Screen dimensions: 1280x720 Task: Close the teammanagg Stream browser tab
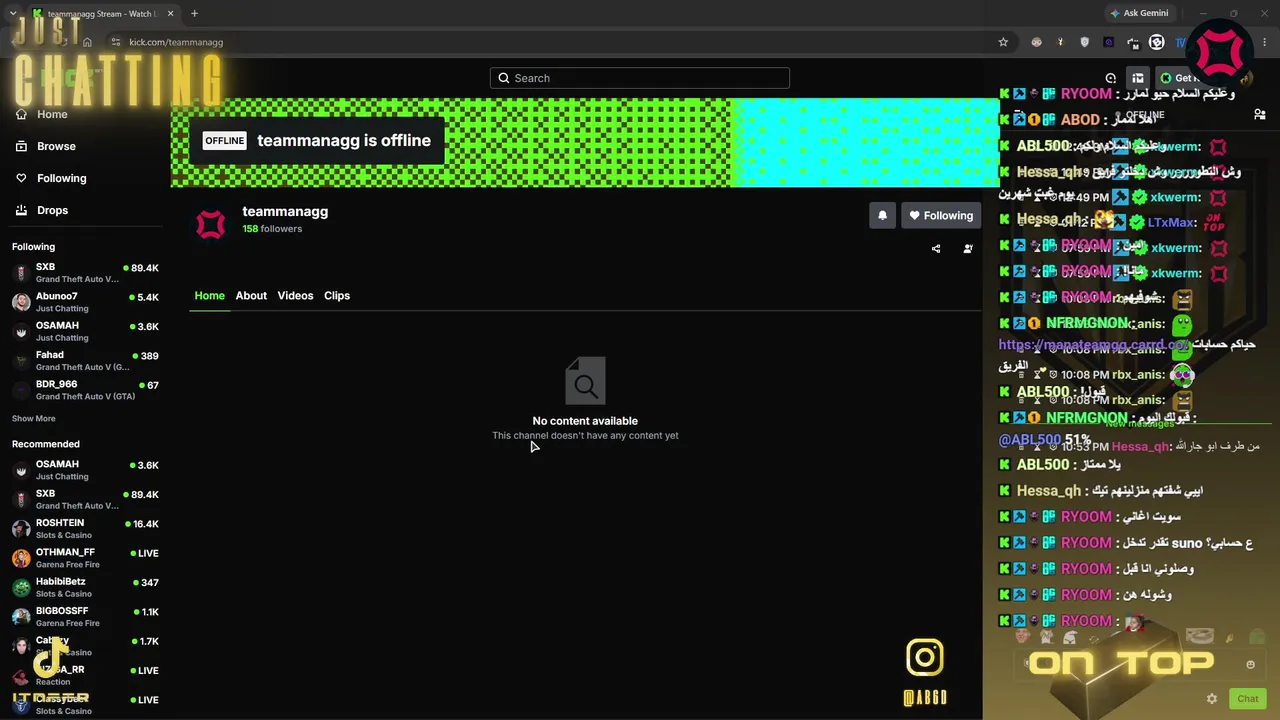[170, 14]
